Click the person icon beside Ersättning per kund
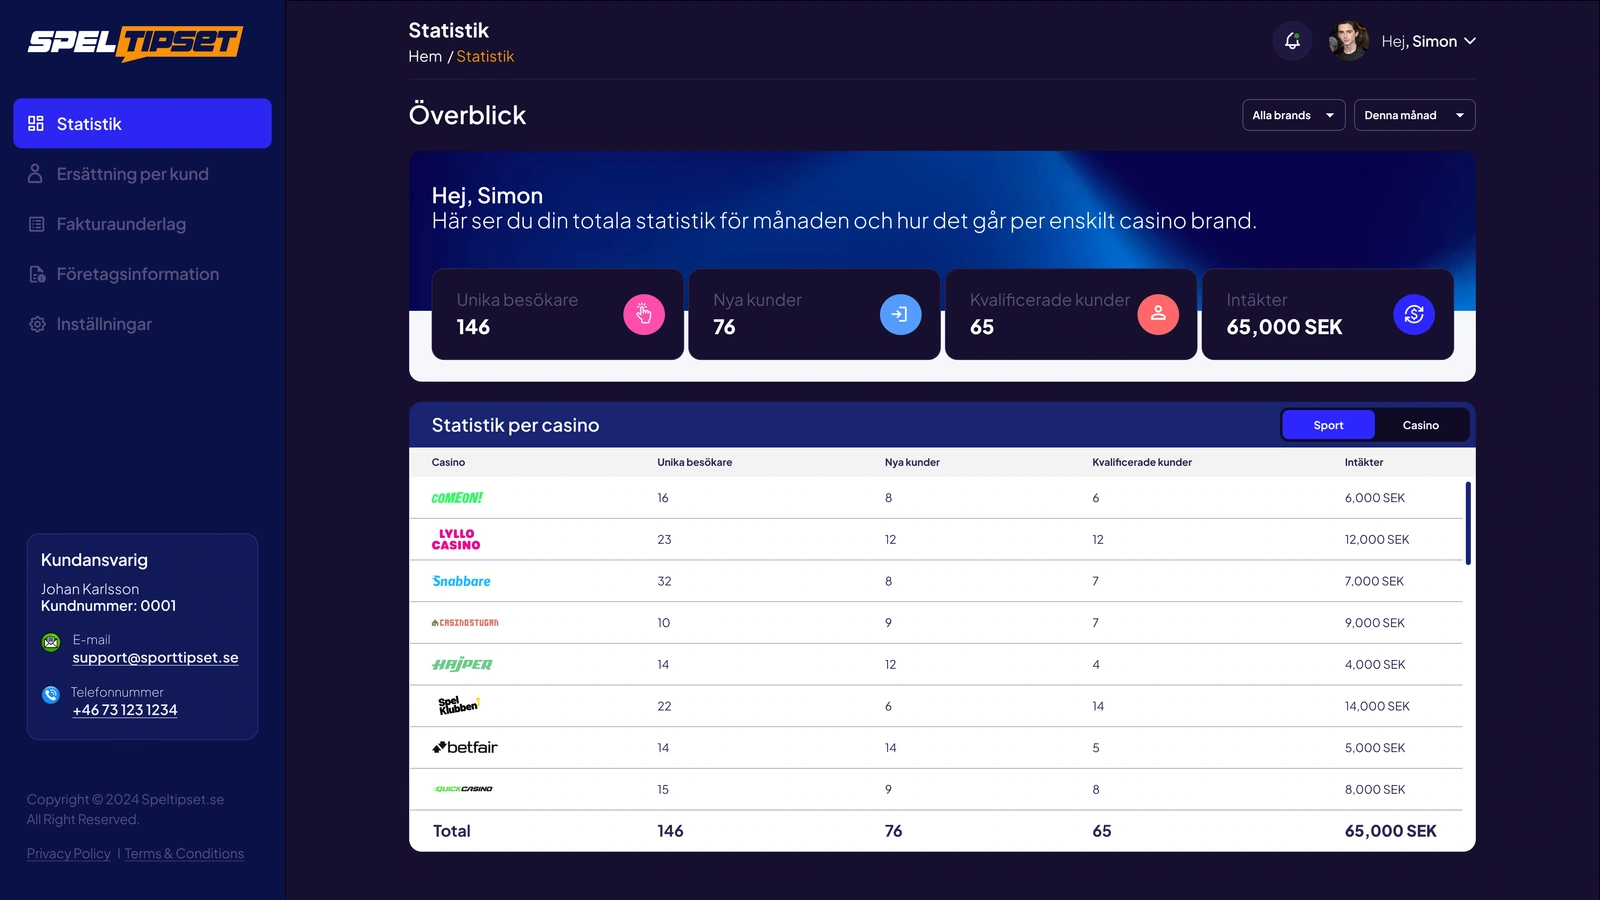Image resolution: width=1600 pixels, height=900 pixels. [36, 174]
